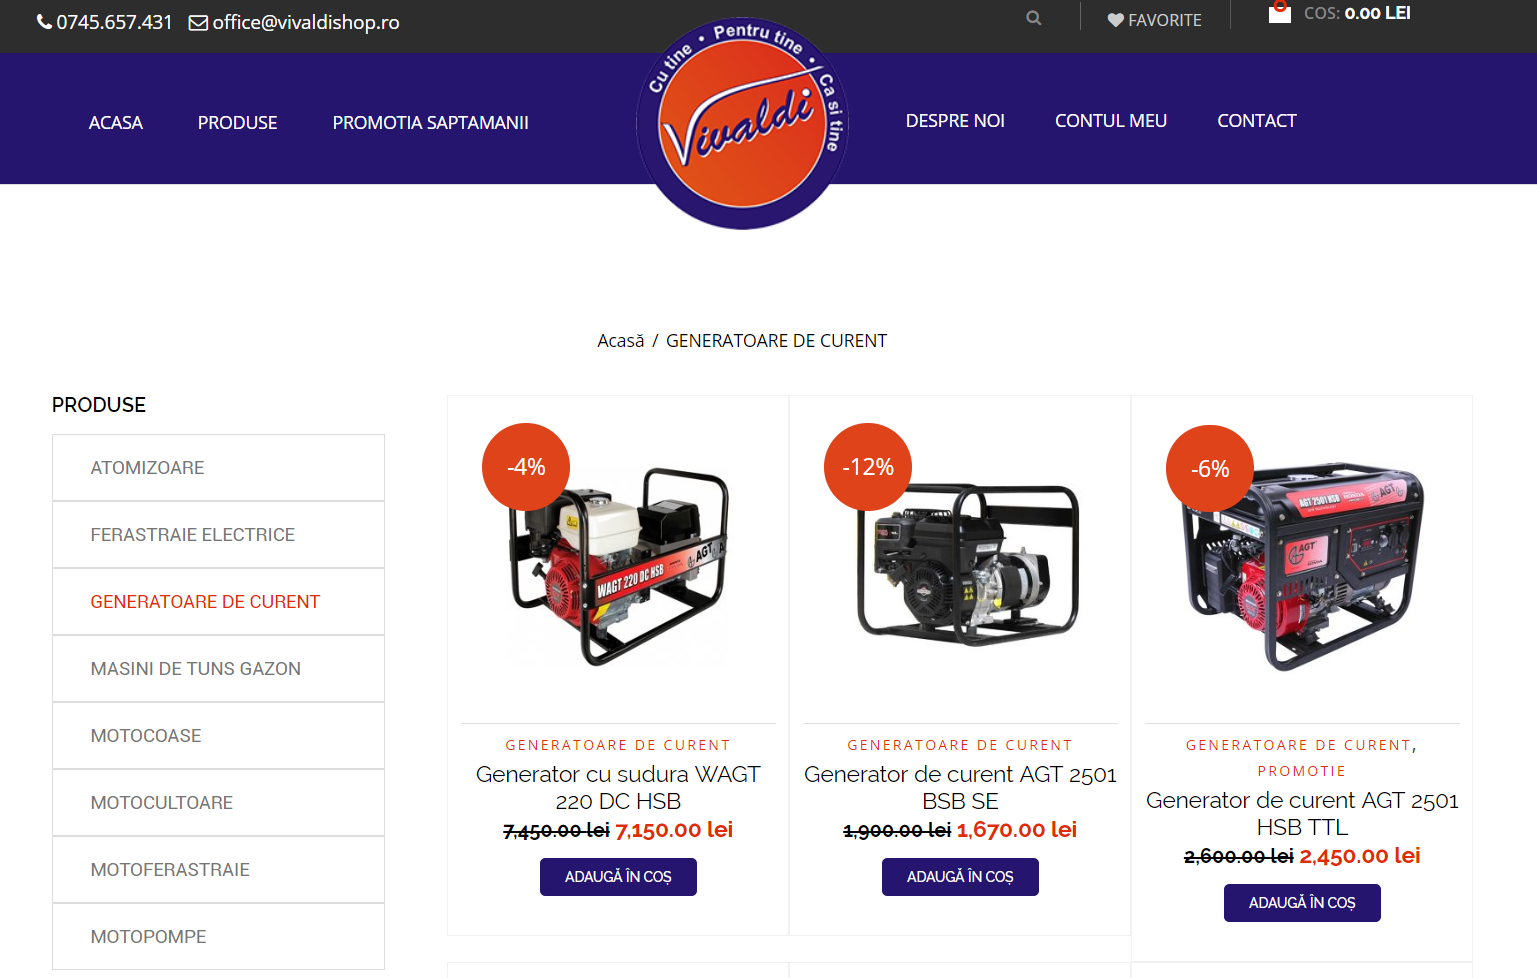Go to the CONTACT page
Viewport: 1537px width, 978px height.
[x=1257, y=120]
